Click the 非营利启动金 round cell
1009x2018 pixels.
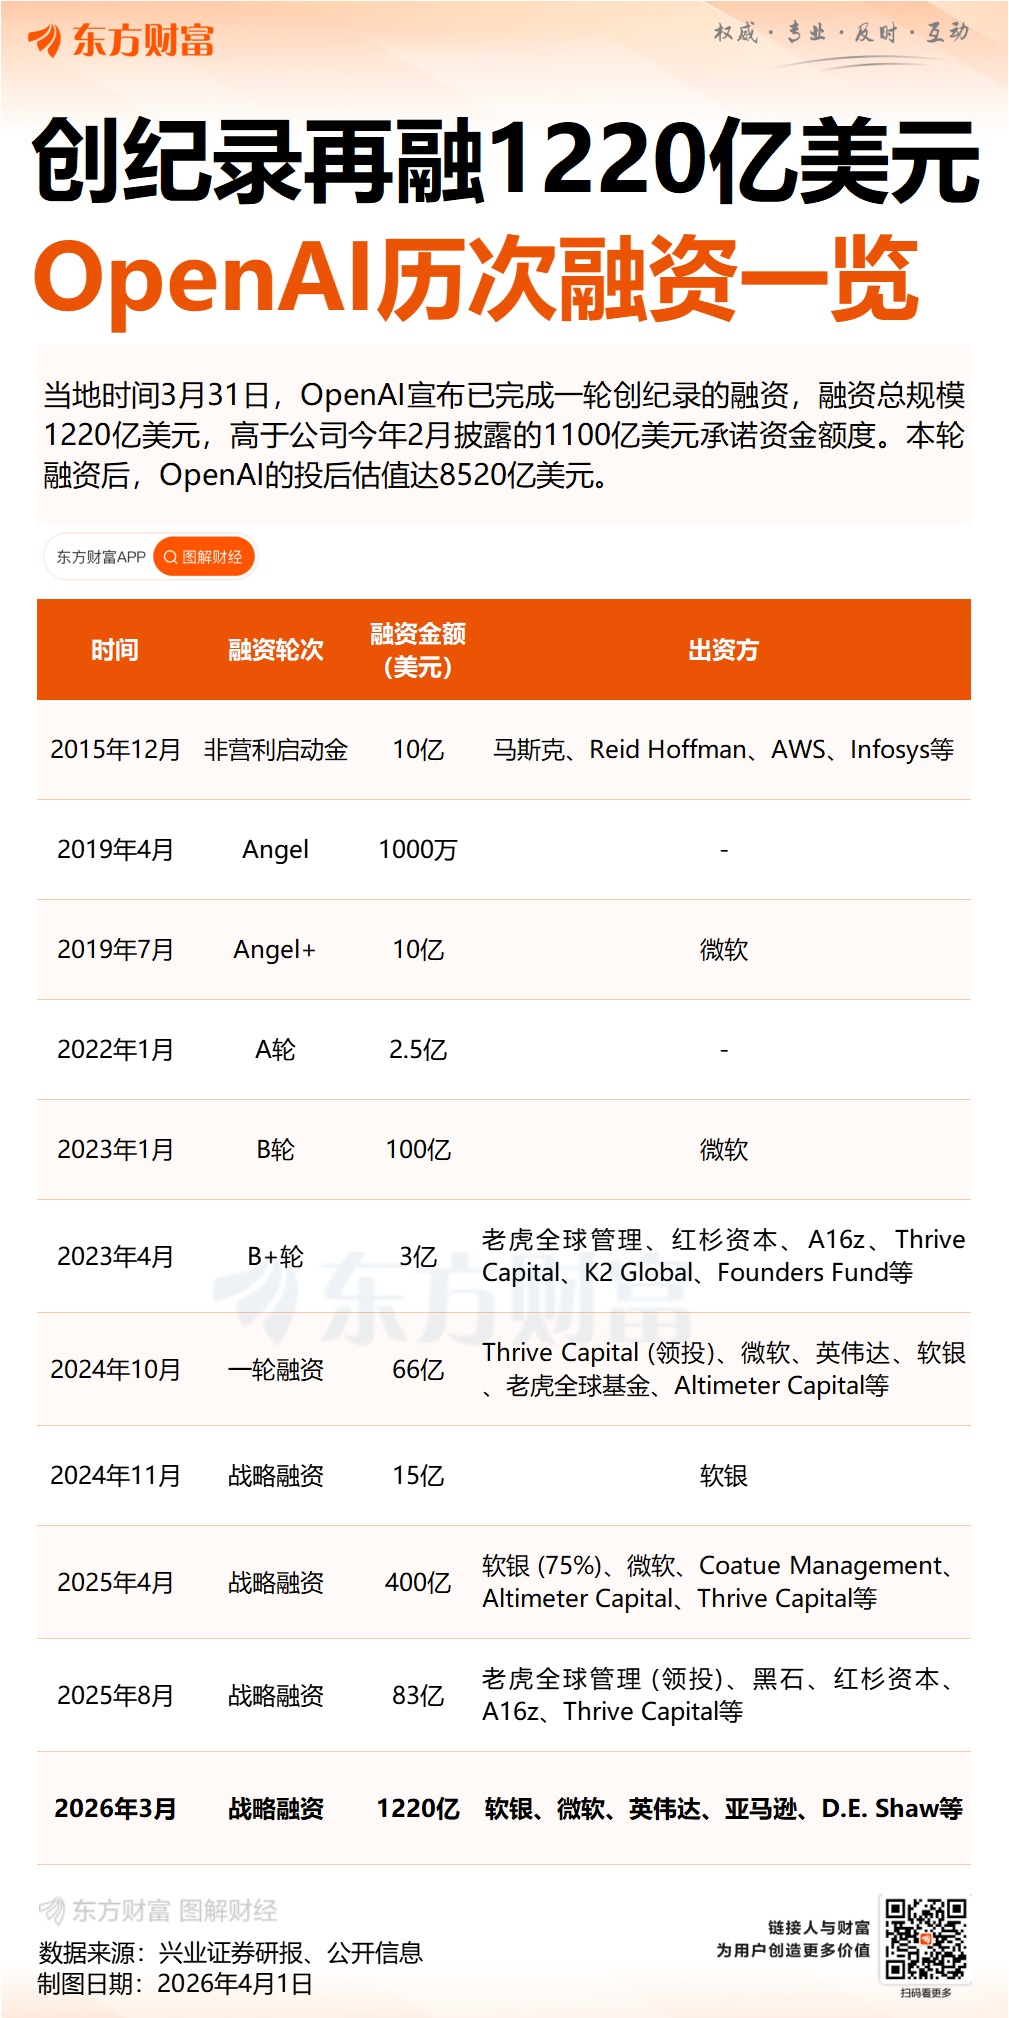tap(276, 749)
